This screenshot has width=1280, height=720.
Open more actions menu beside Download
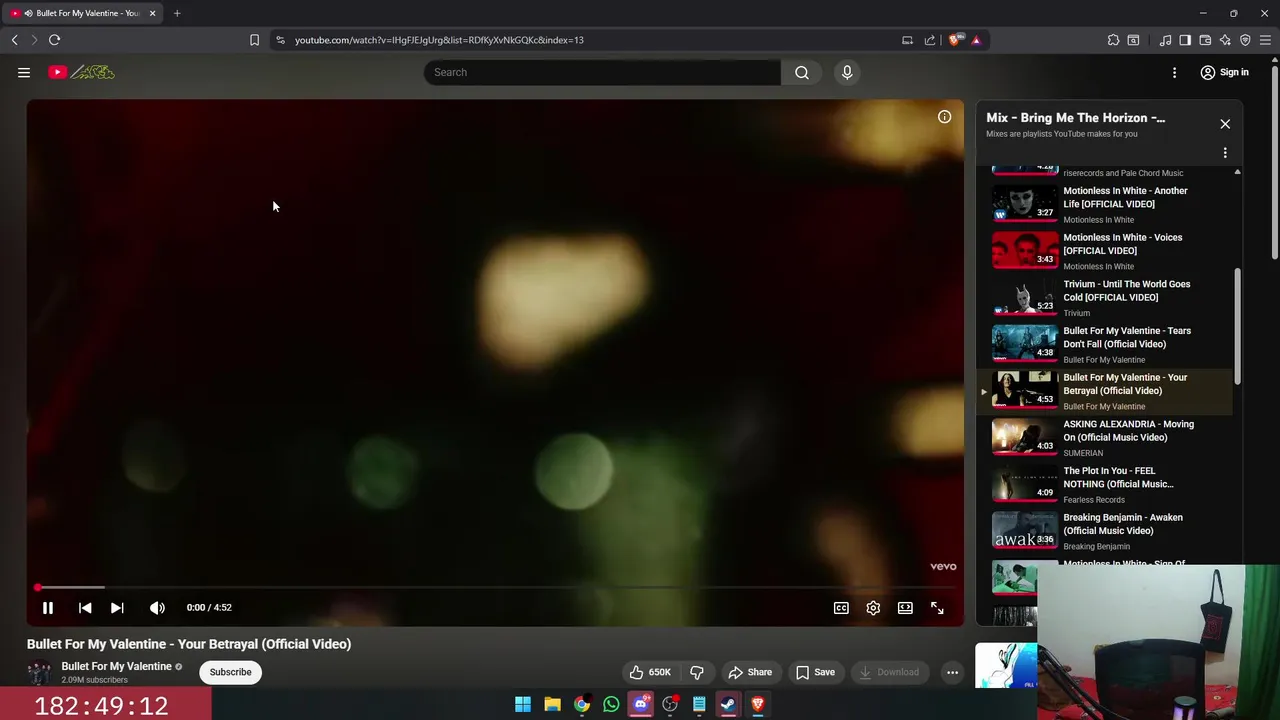(952, 672)
